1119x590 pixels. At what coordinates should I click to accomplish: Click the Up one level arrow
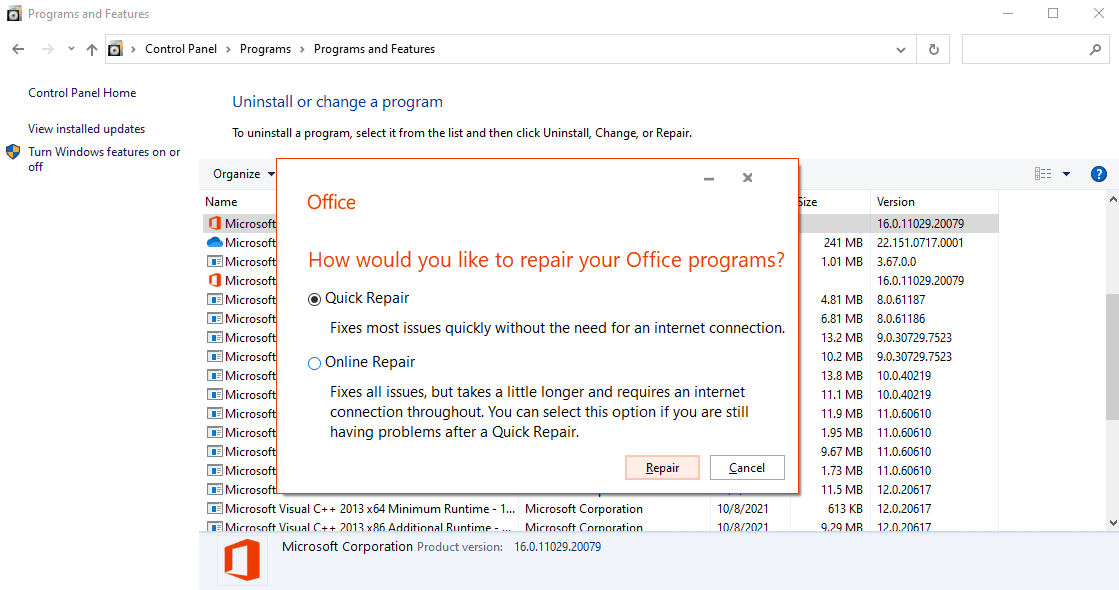[x=91, y=49]
